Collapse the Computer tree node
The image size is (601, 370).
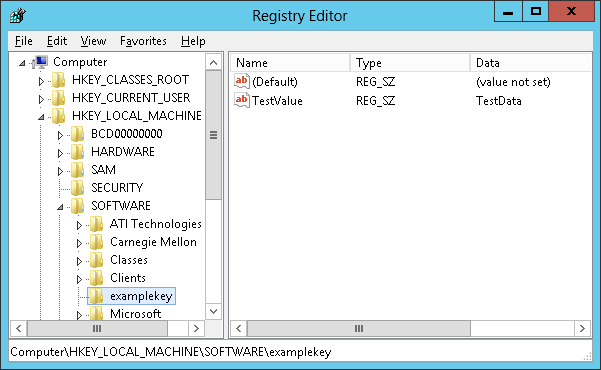click(22, 63)
